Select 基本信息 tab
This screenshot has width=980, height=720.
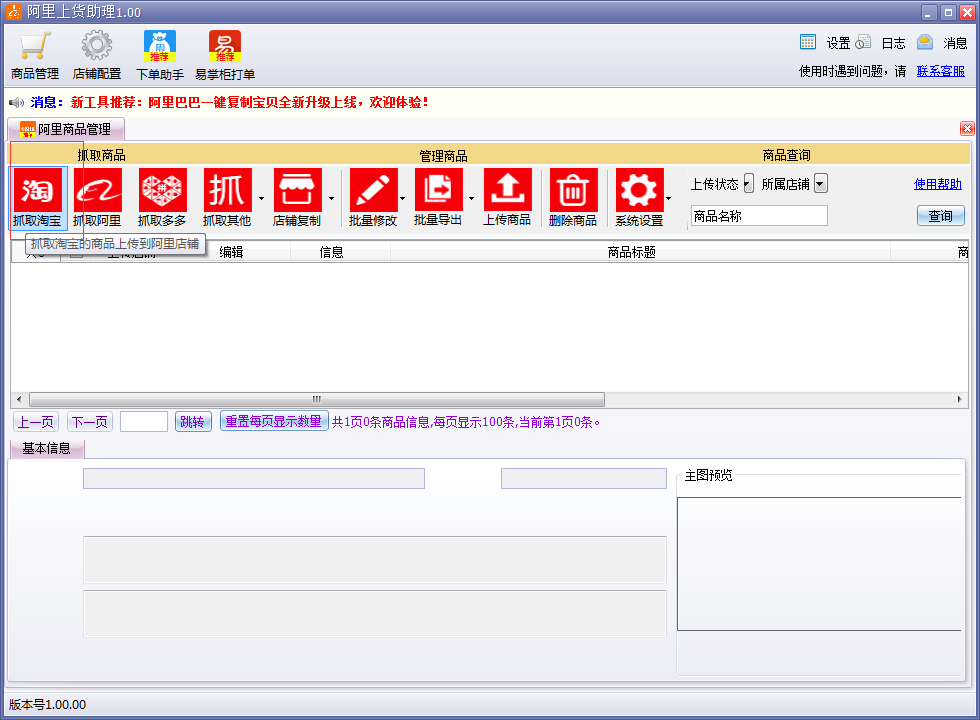[x=47, y=448]
